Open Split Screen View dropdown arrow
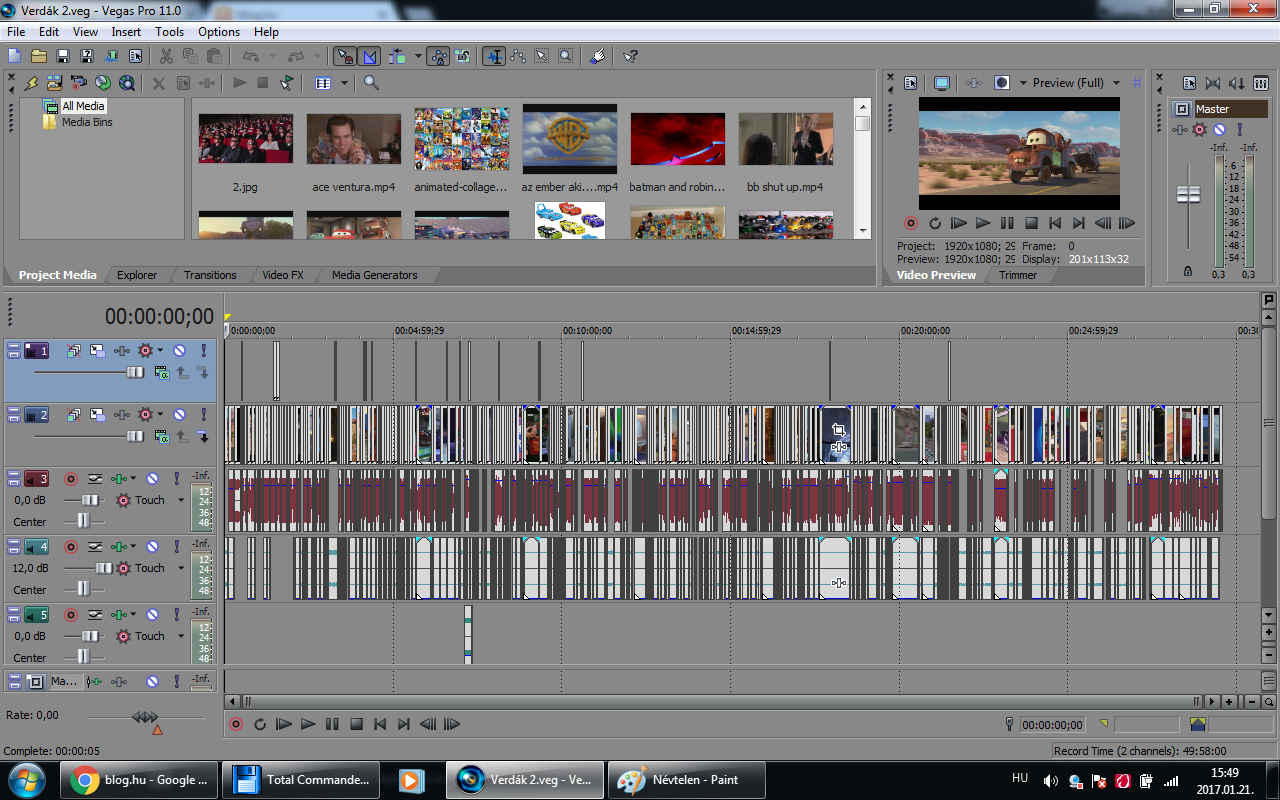Image resolution: width=1280 pixels, height=800 pixels. (1023, 83)
